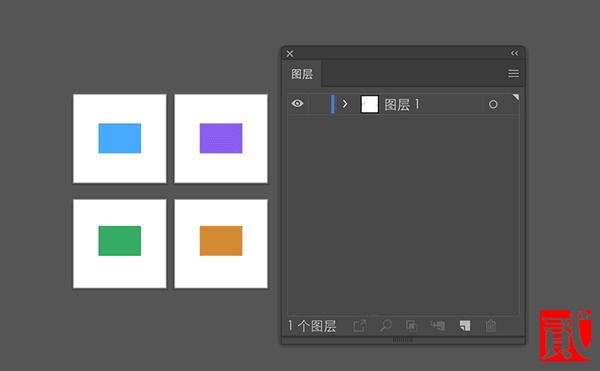Open the 图层 panel hamburger menu
The height and width of the screenshot is (371, 600).
point(514,73)
